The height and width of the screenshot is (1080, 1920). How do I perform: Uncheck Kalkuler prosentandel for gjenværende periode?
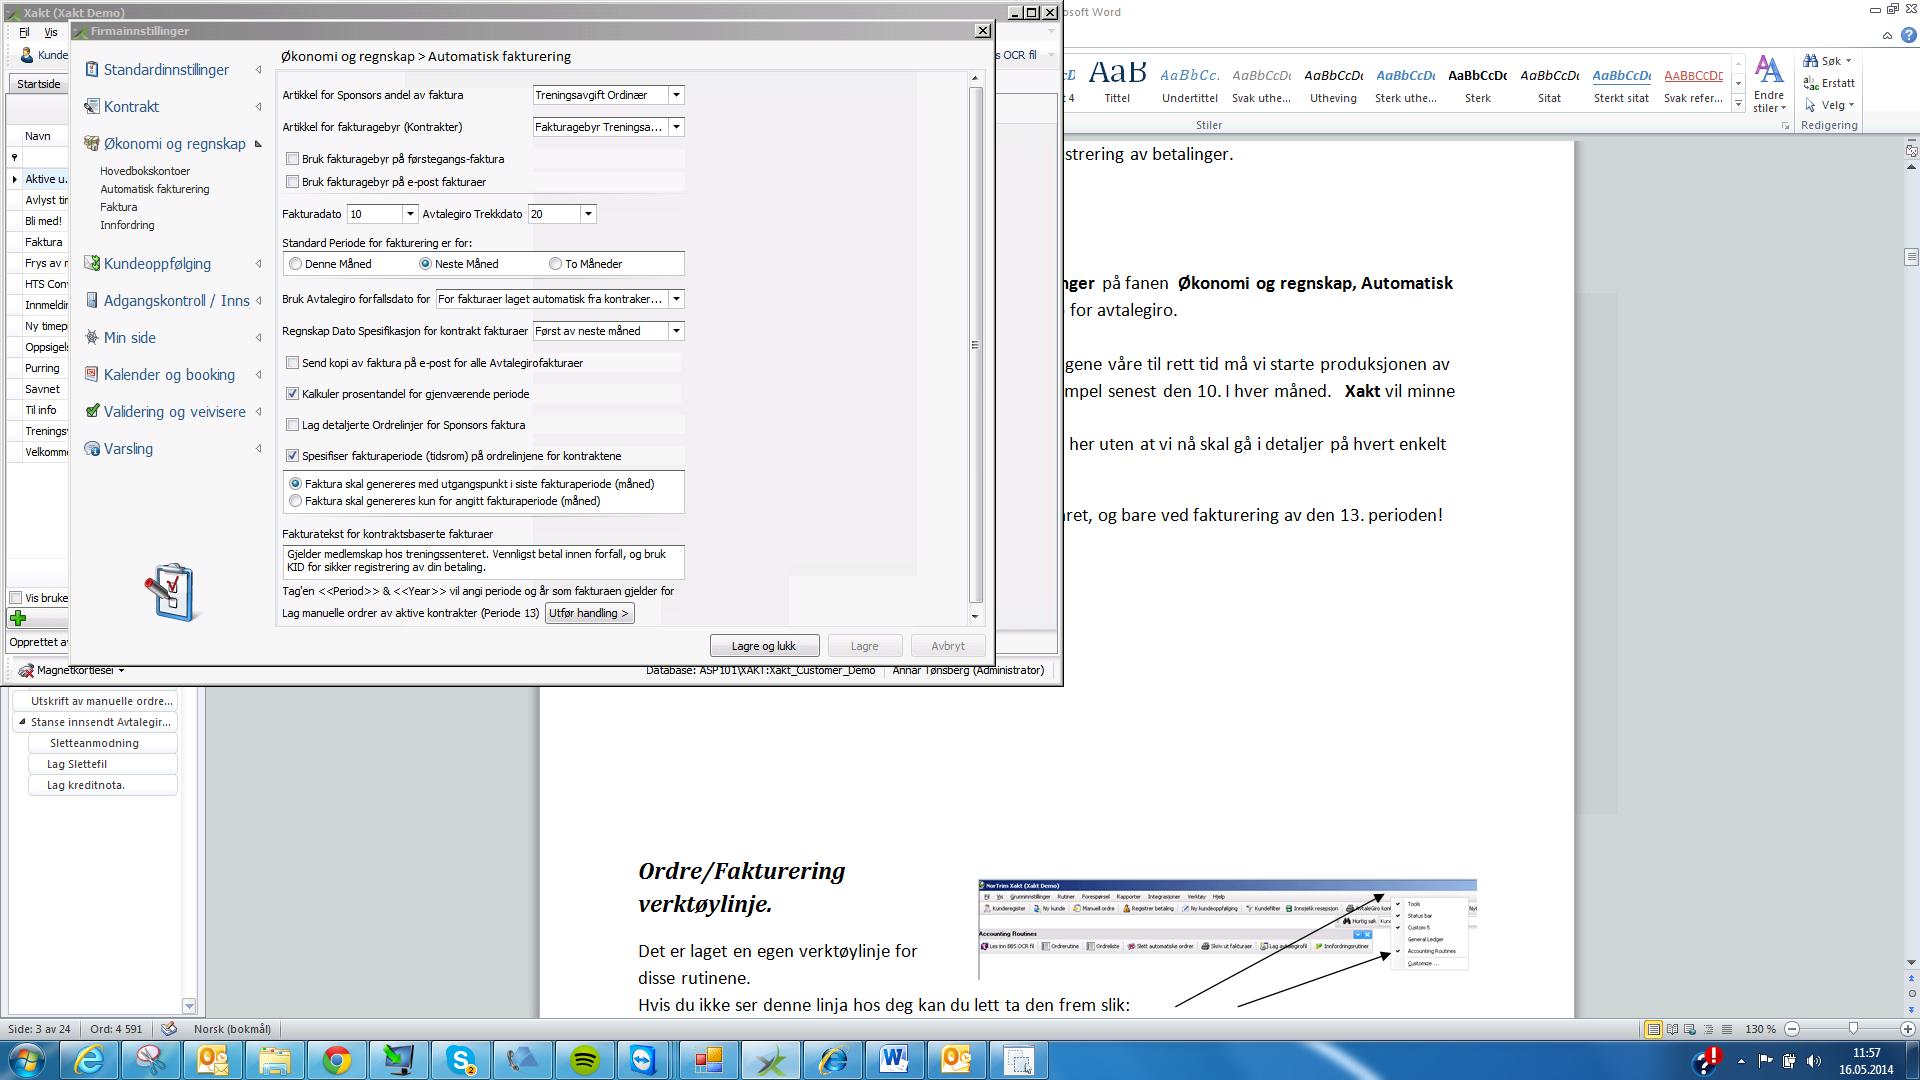pyautogui.click(x=293, y=393)
